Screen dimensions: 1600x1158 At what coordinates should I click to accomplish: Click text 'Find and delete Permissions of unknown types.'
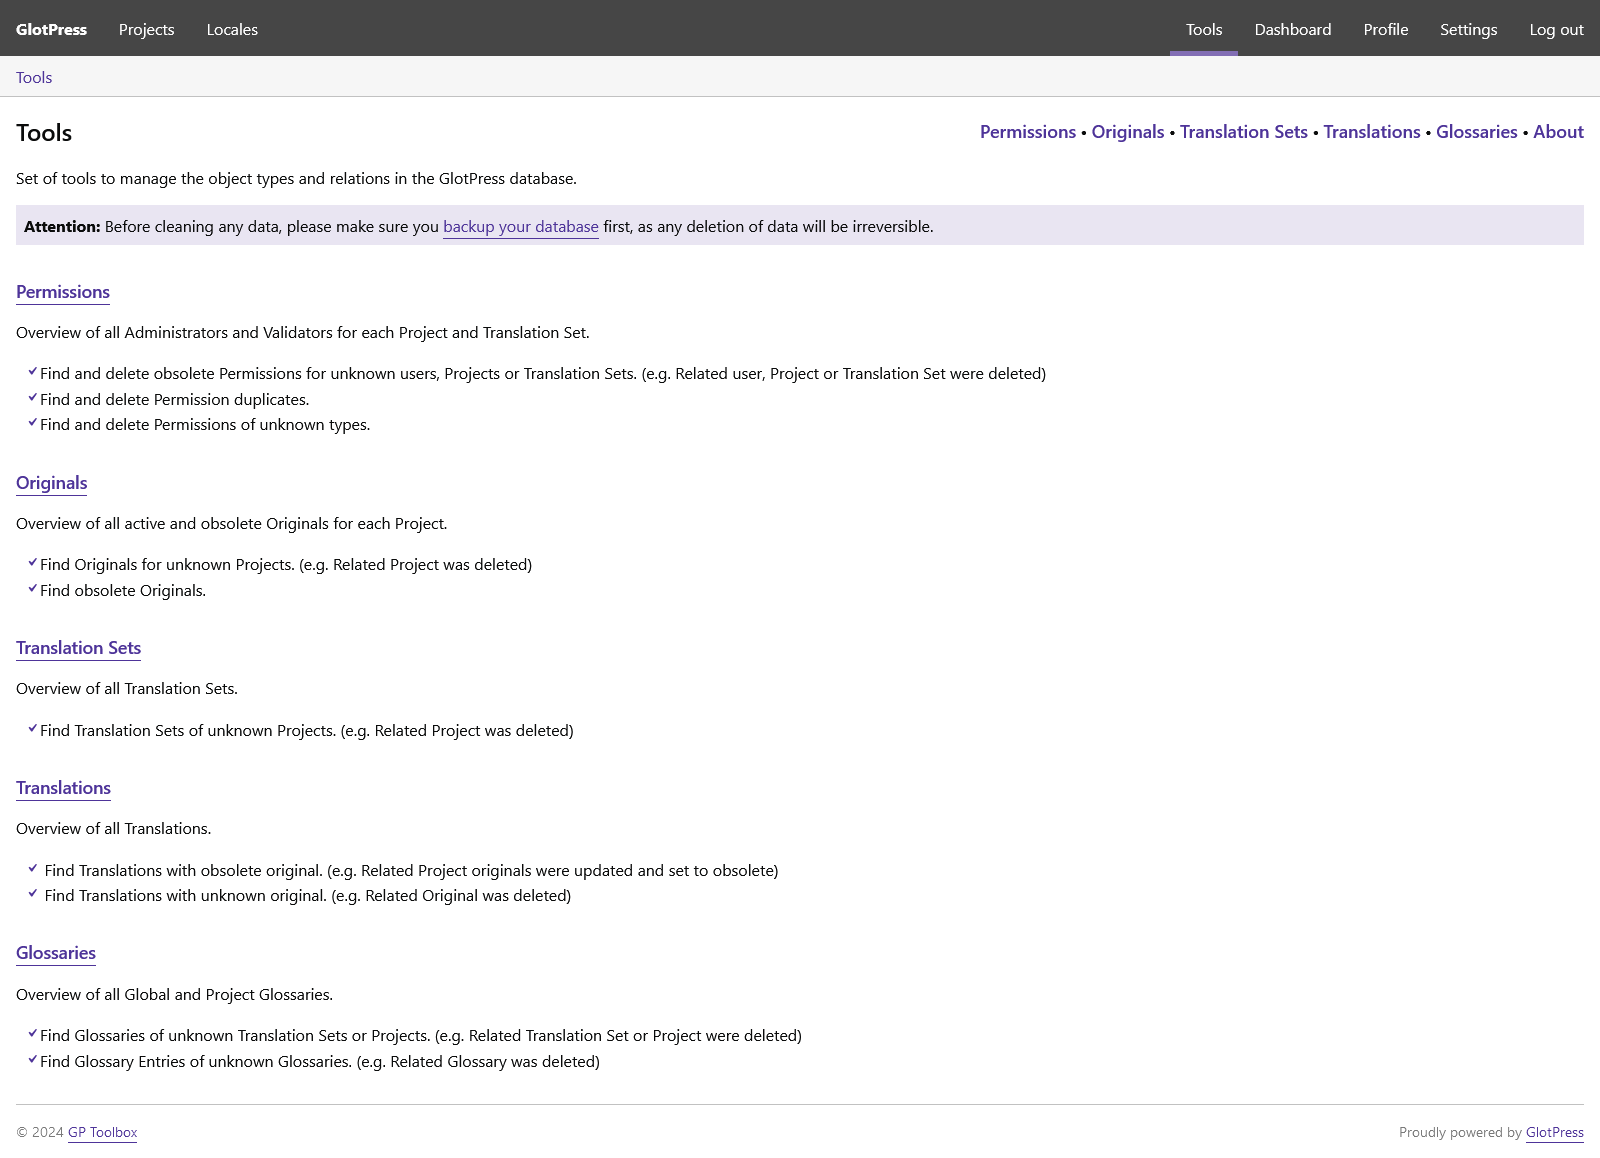(205, 424)
